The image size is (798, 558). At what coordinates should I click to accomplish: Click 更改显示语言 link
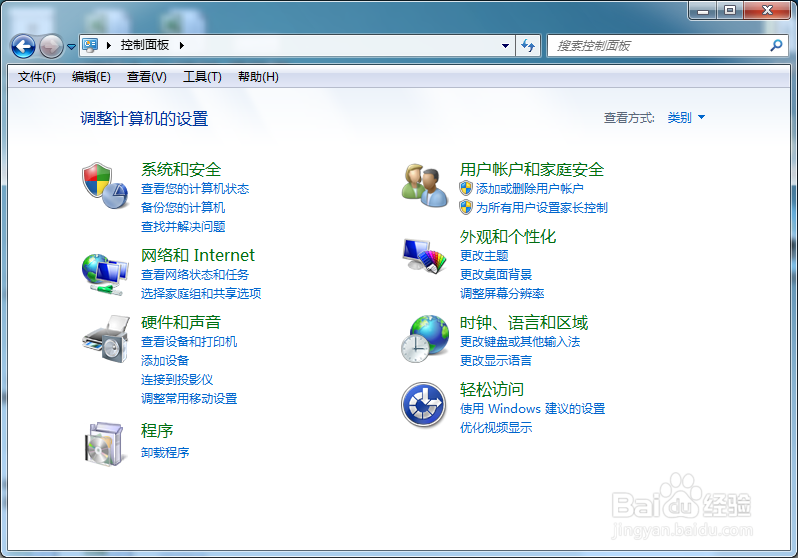[496, 361]
